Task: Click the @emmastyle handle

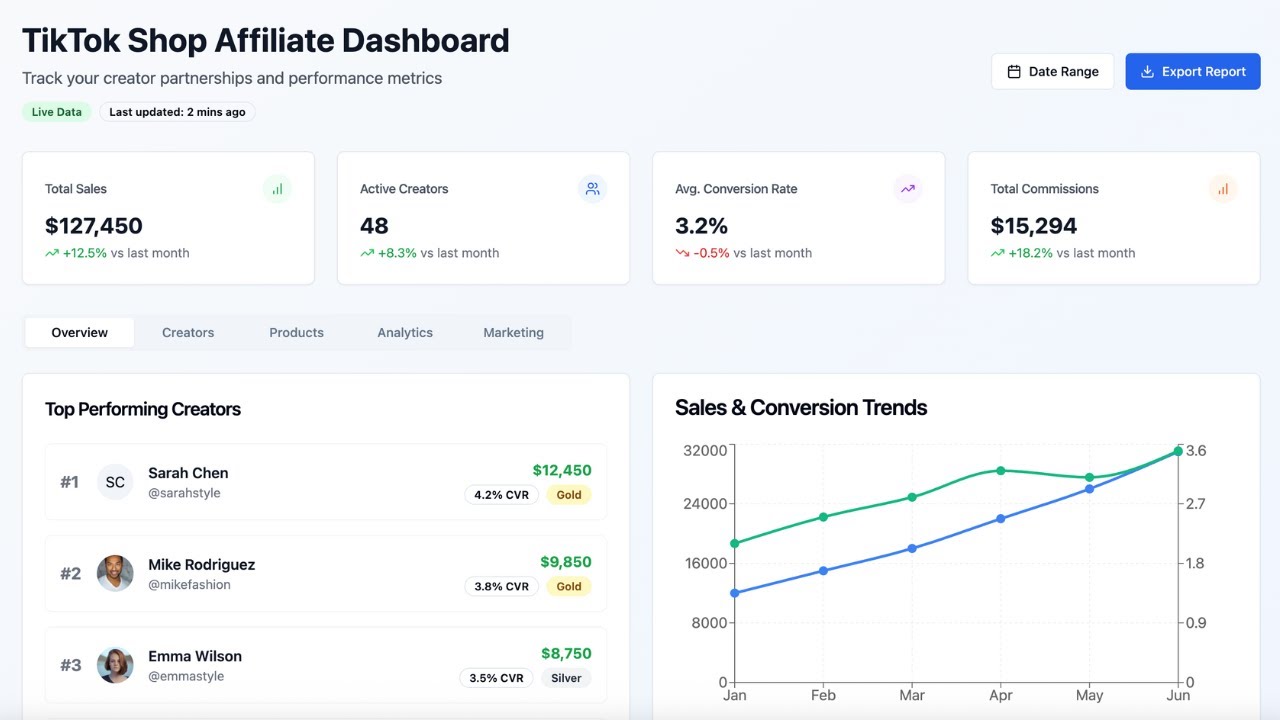Action: (x=186, y=676)
